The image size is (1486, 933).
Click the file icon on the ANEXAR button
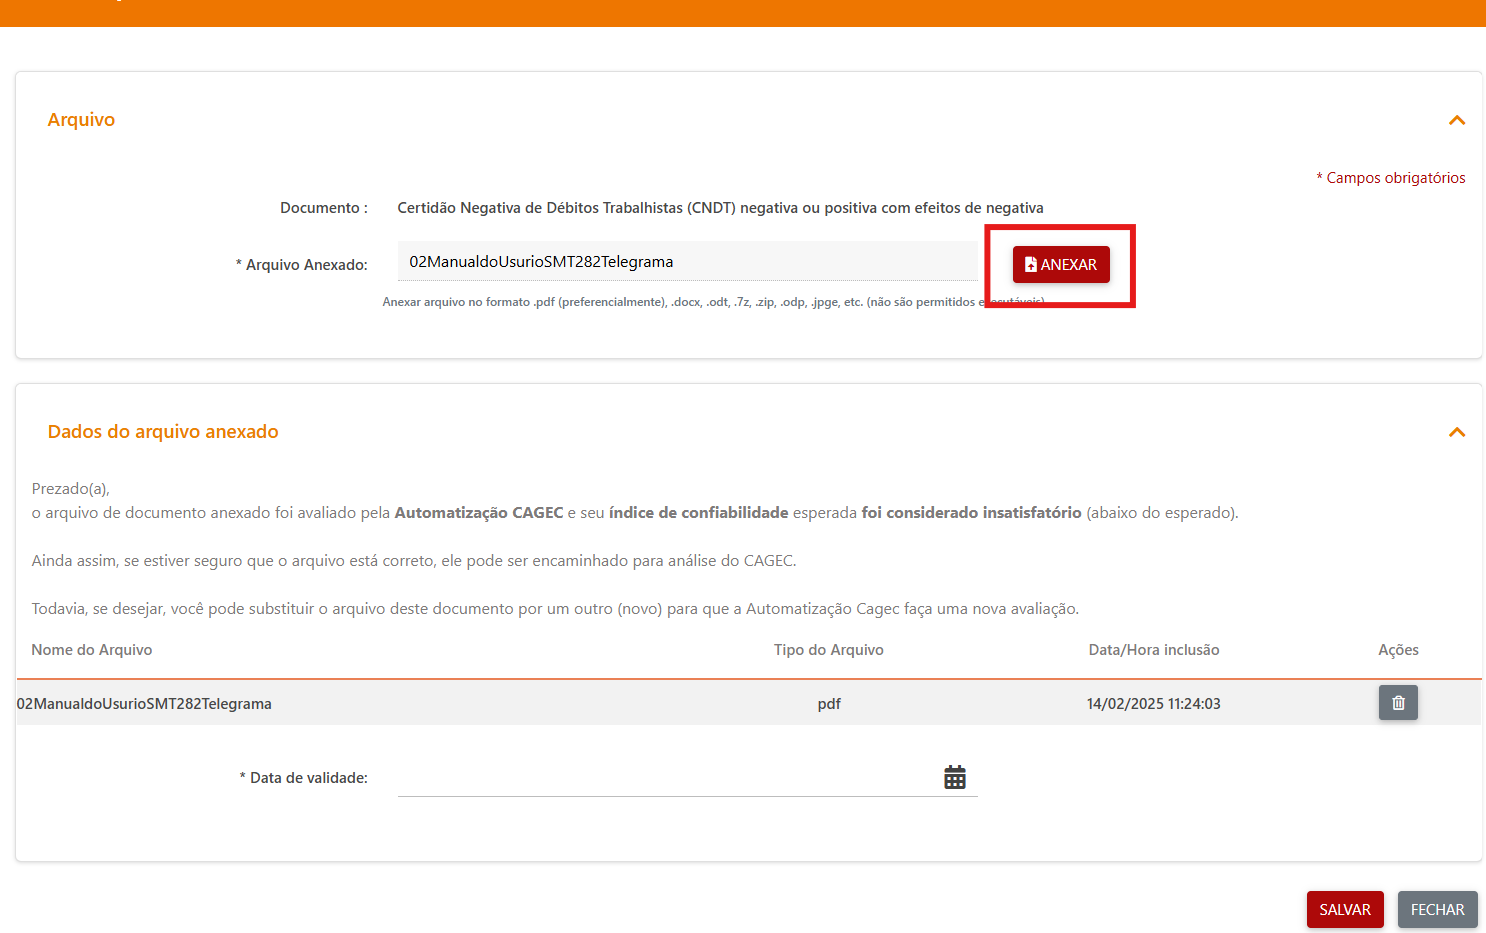click(1030, 265)
